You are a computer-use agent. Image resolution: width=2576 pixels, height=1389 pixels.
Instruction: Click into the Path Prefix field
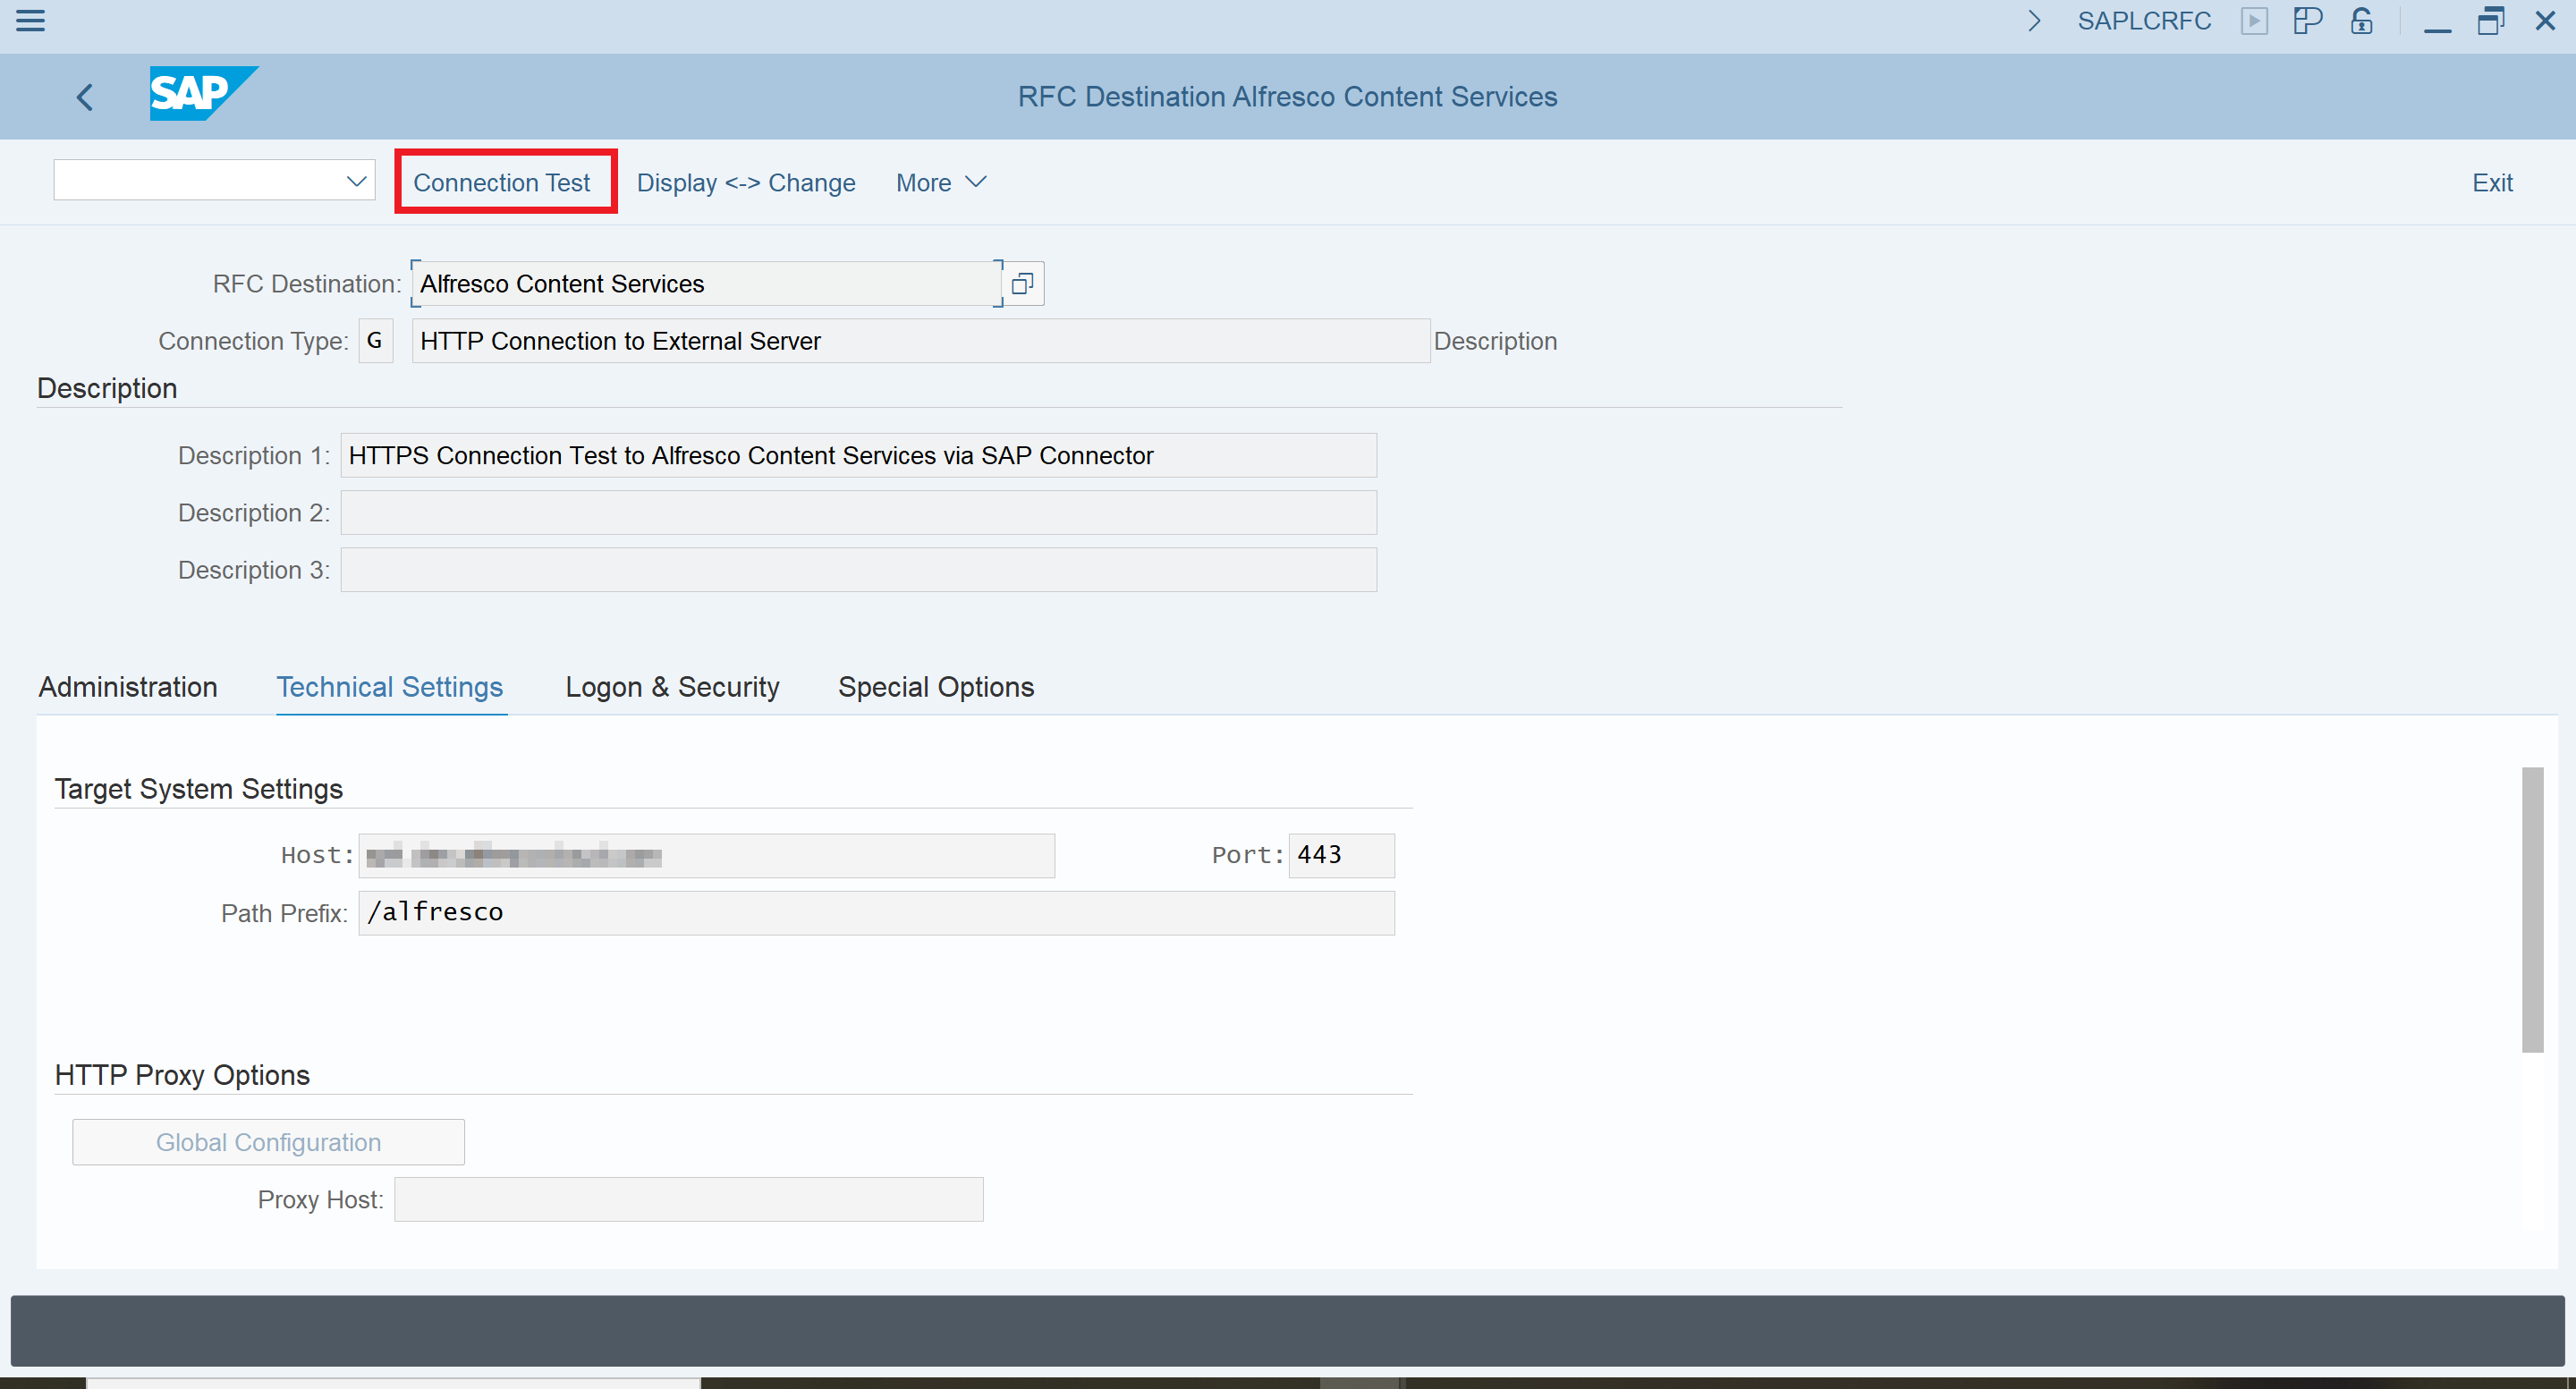tap(875, 913)
